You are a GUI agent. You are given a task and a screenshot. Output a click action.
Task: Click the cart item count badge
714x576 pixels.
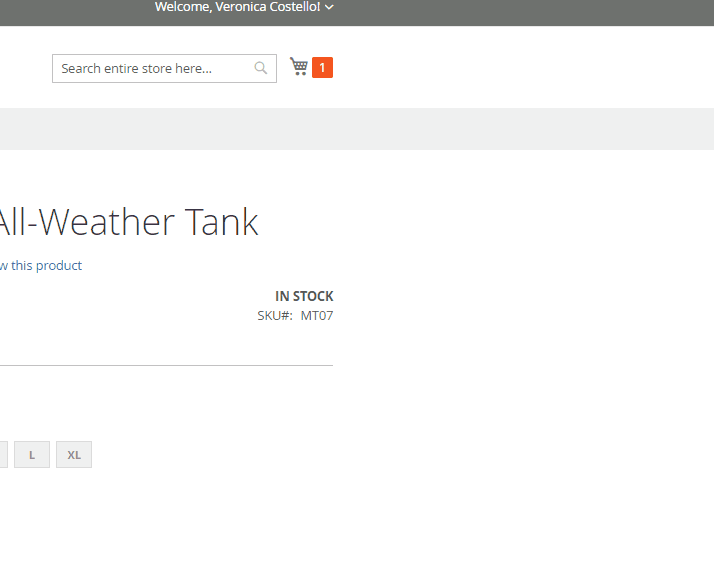click(322, 67)
